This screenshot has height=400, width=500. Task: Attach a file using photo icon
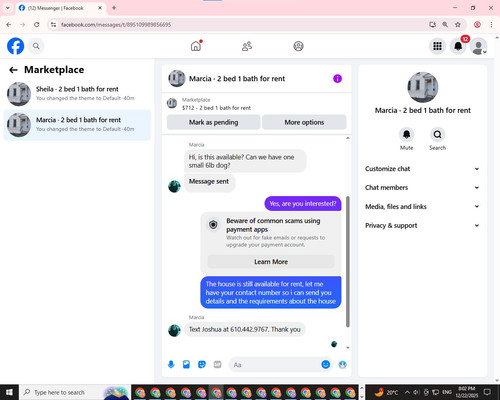pyautogui.click(x=186, y=364)
